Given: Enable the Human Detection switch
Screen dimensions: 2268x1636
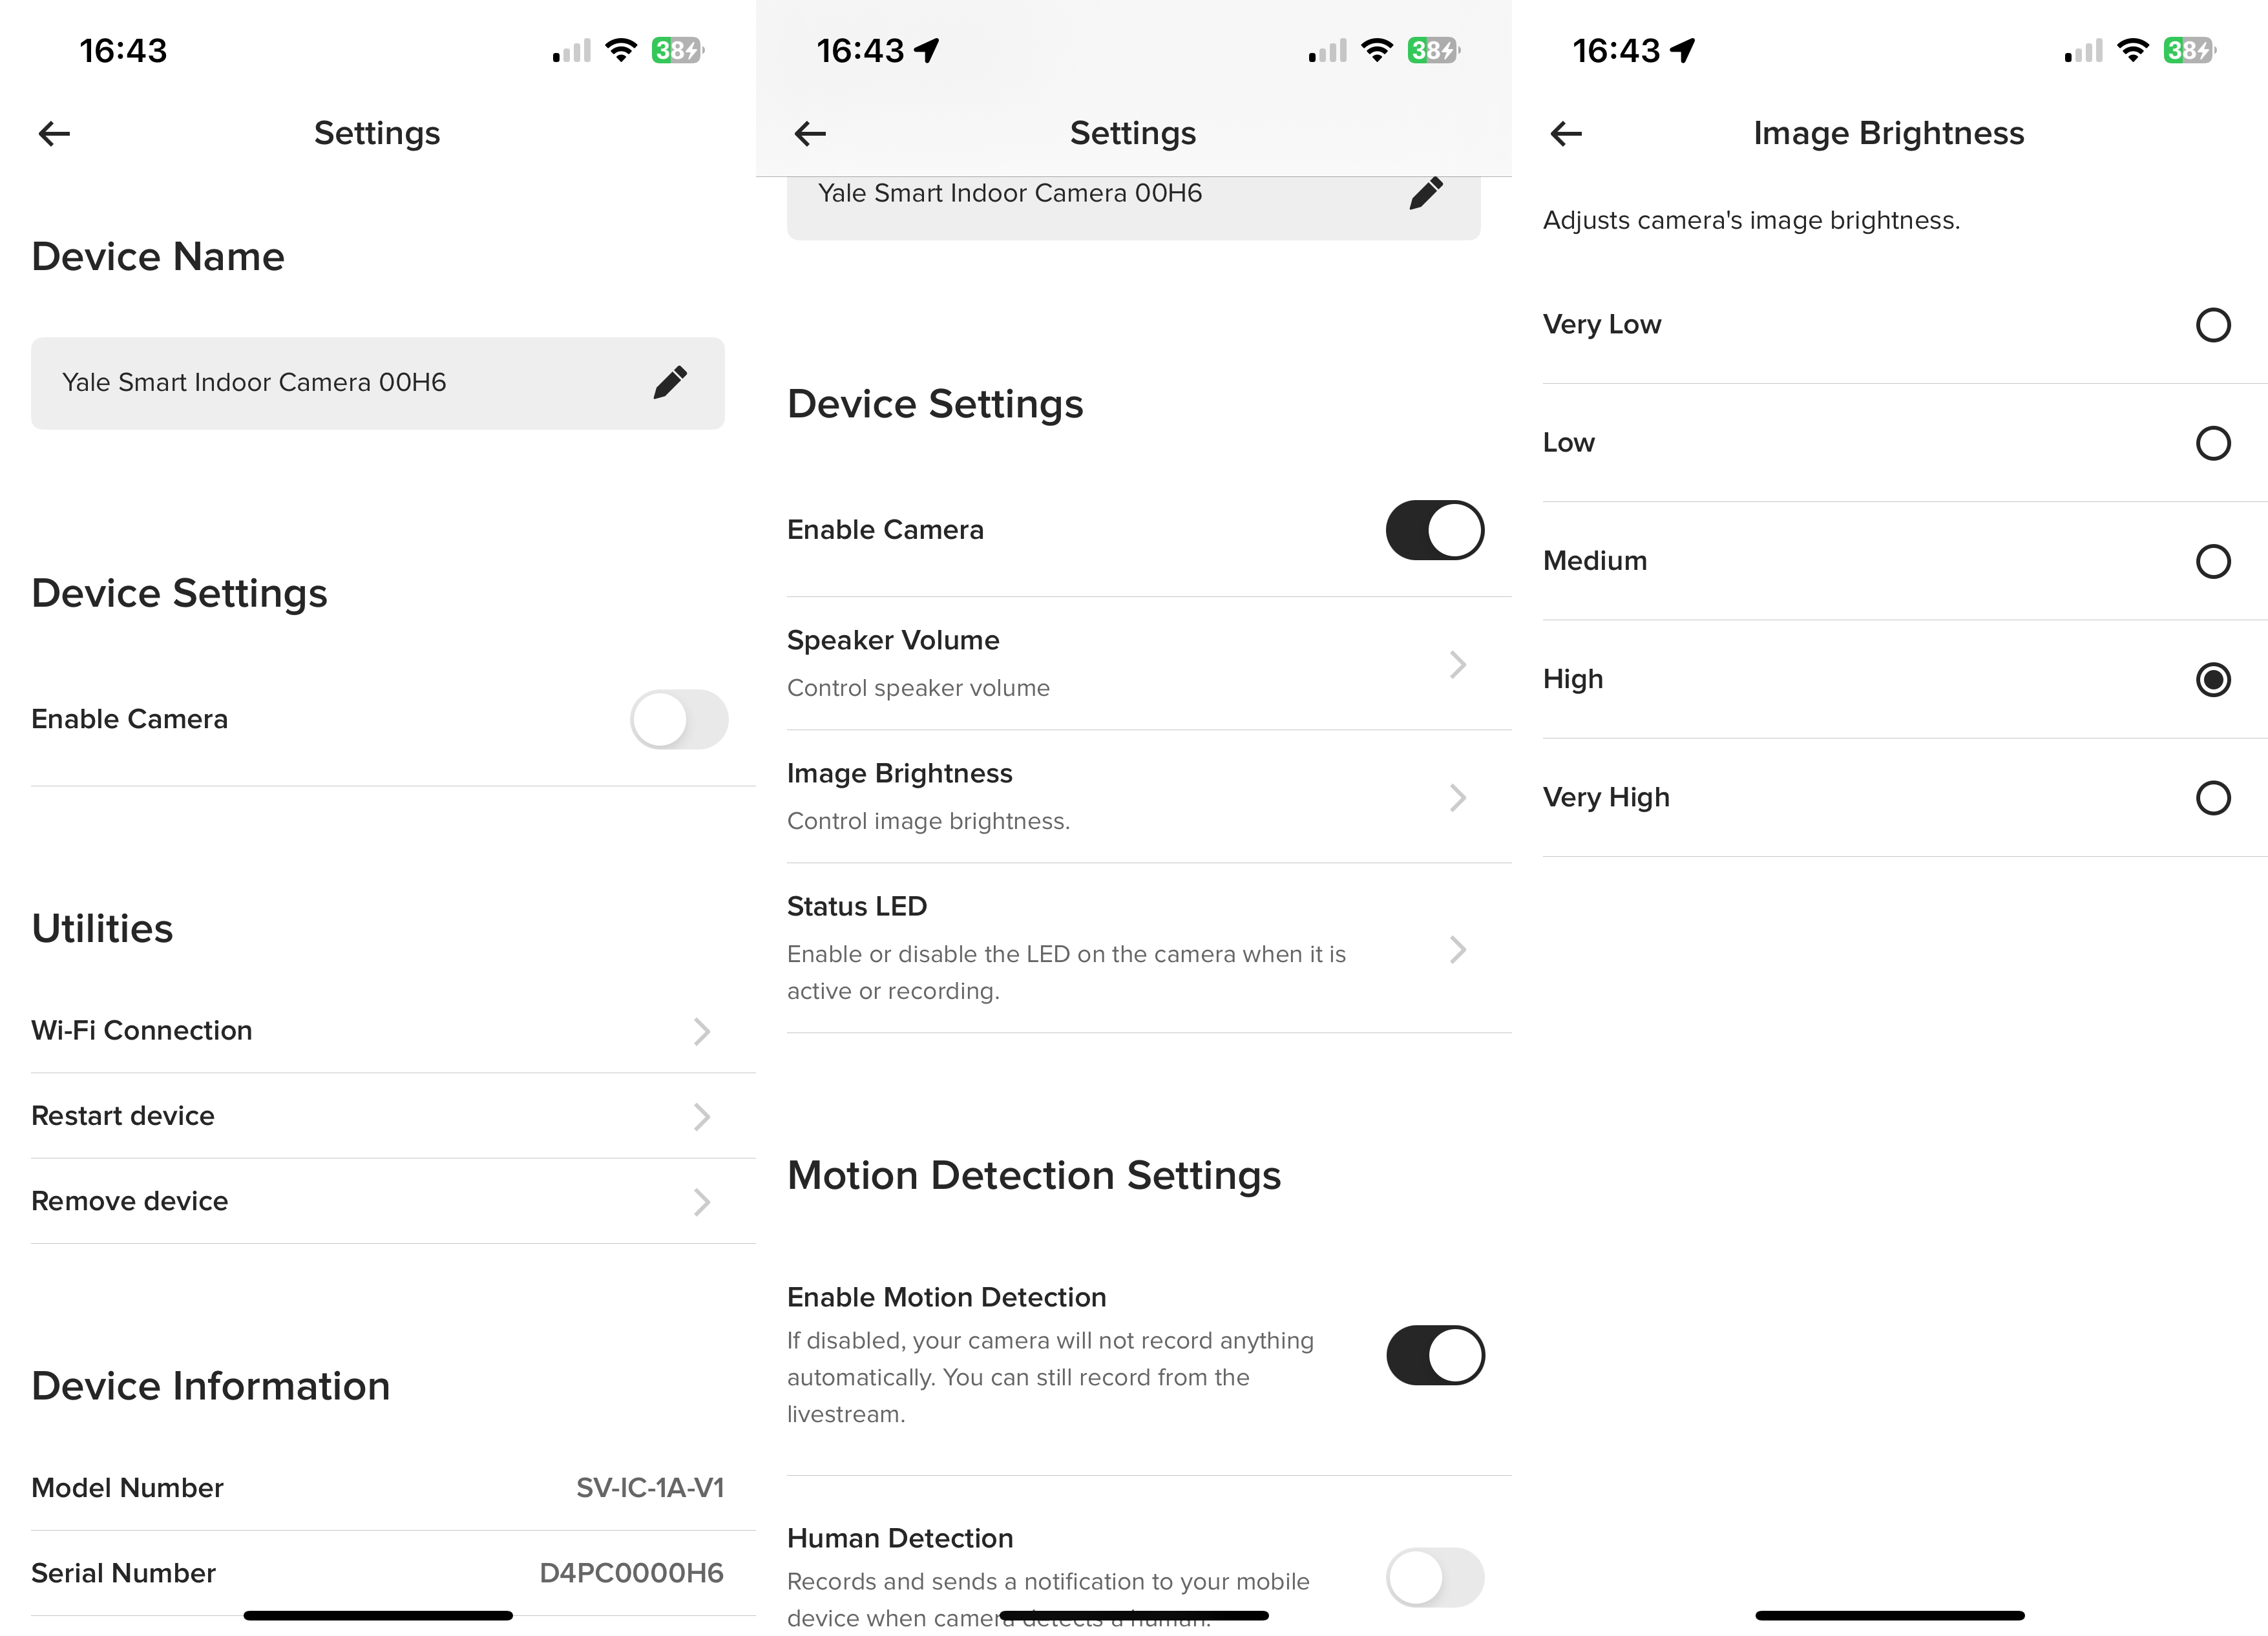Looking at the screenshot, I should coord(1435,1577).
